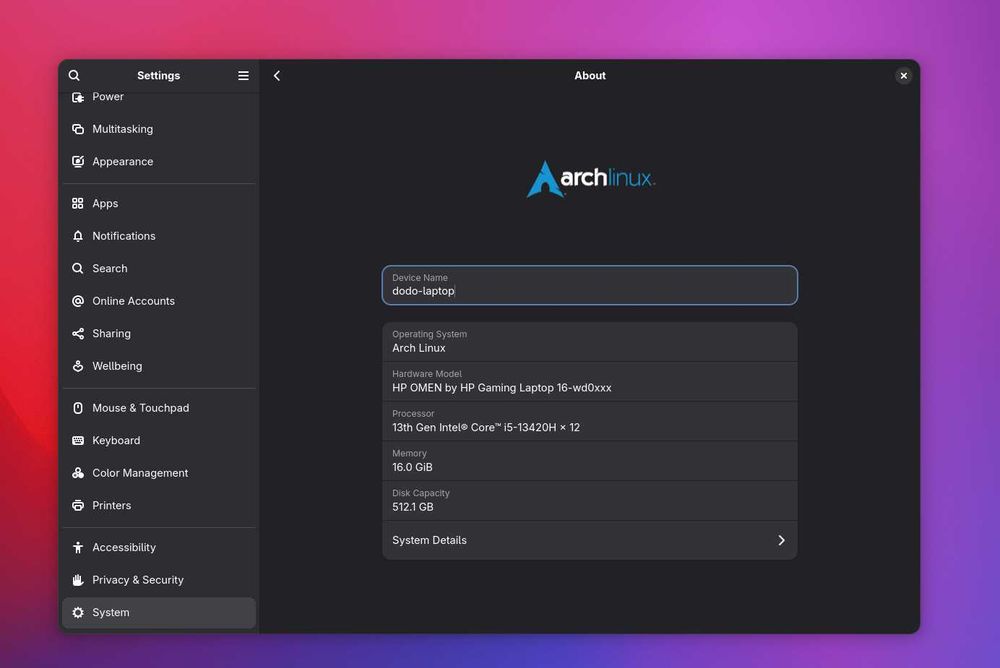Click the Online Accounts at-sign icon
This screenshot has width=1000, height=668.
(78, 301)
